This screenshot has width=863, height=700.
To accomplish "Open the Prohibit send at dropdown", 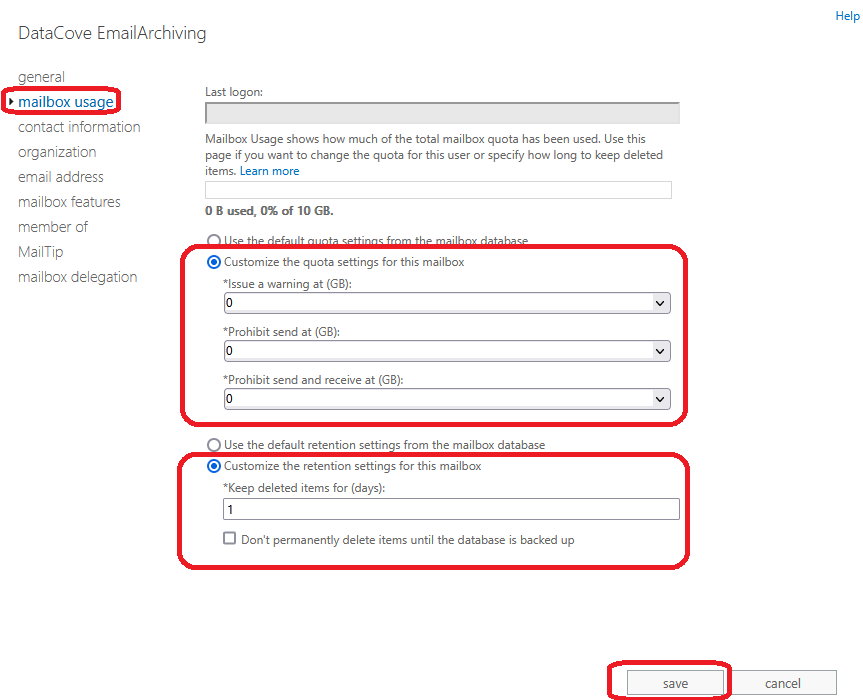I will tap(660, 351).
